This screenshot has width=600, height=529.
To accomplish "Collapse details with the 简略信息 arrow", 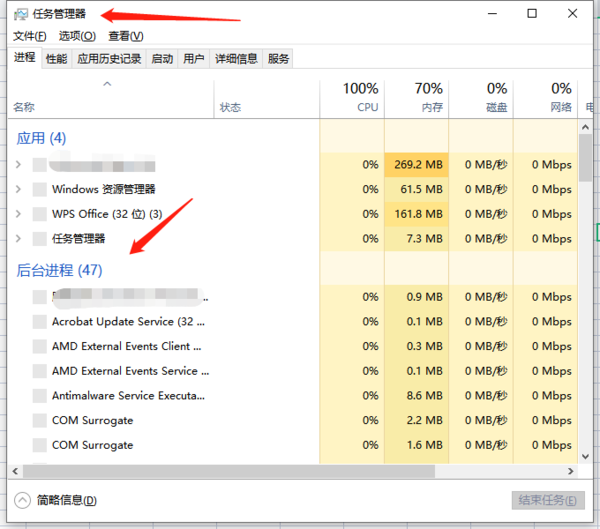I will coord(22,500).
